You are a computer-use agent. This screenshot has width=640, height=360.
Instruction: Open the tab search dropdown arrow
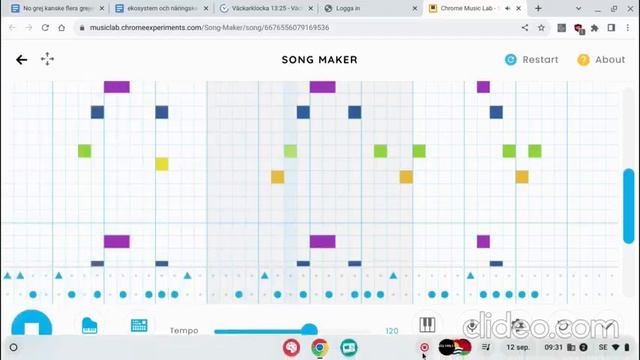(578, 8)
